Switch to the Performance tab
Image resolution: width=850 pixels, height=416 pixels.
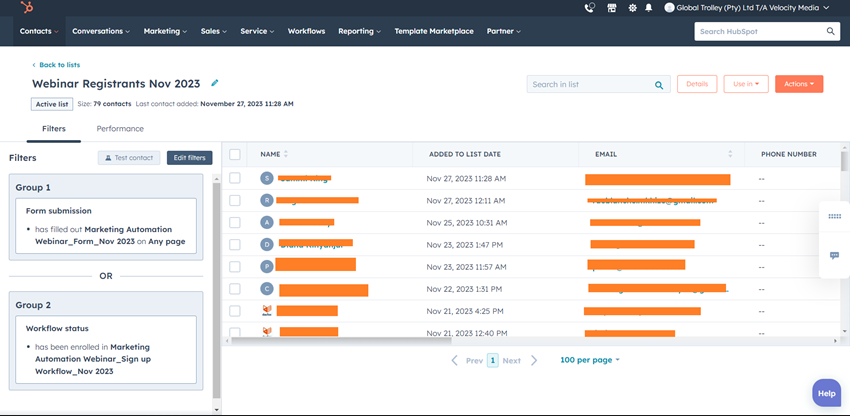pyautogui.click(x=120, y=129)
